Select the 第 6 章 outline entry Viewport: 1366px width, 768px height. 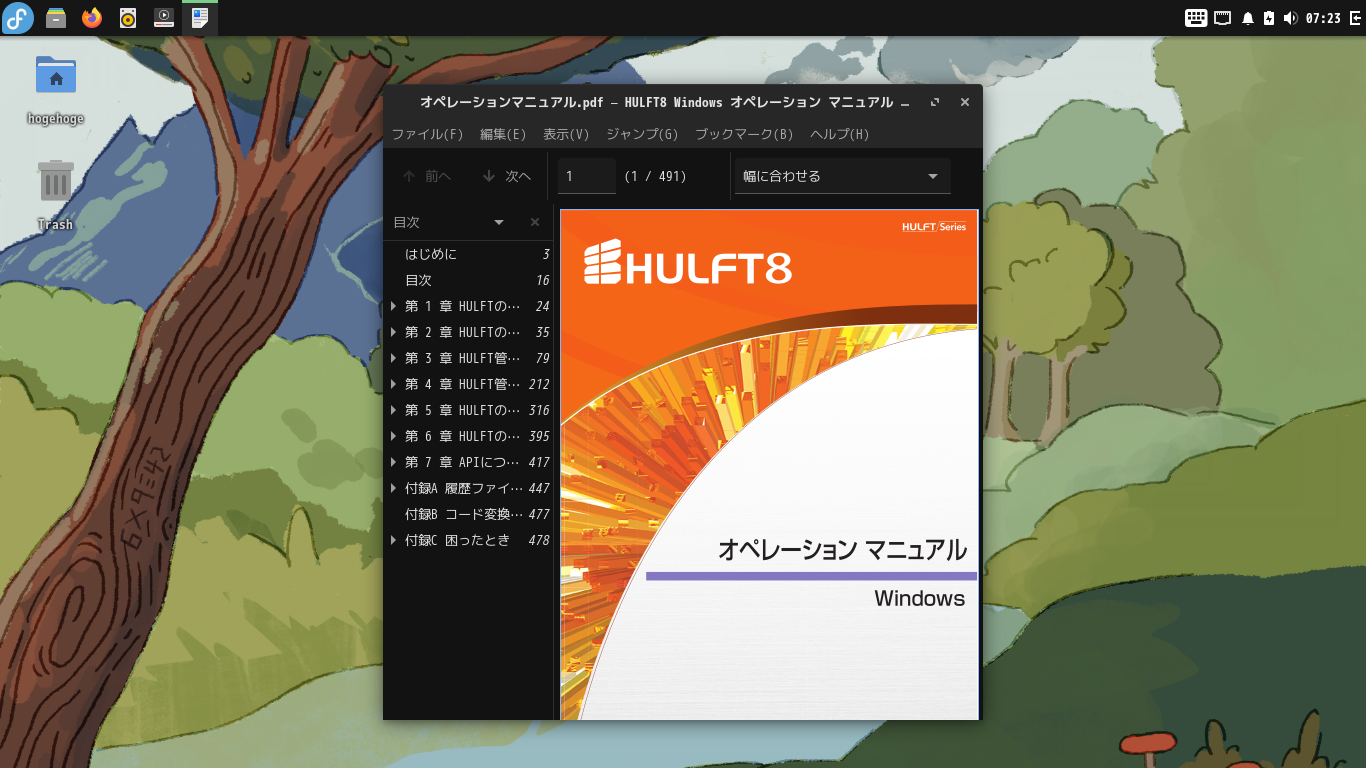(469, 436)
